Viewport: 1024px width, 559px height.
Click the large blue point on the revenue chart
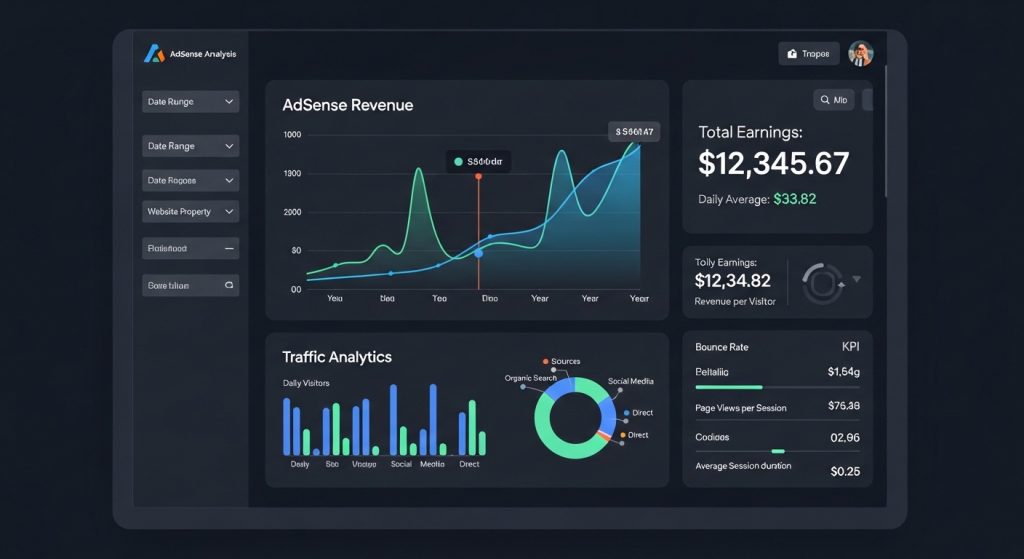479,253
